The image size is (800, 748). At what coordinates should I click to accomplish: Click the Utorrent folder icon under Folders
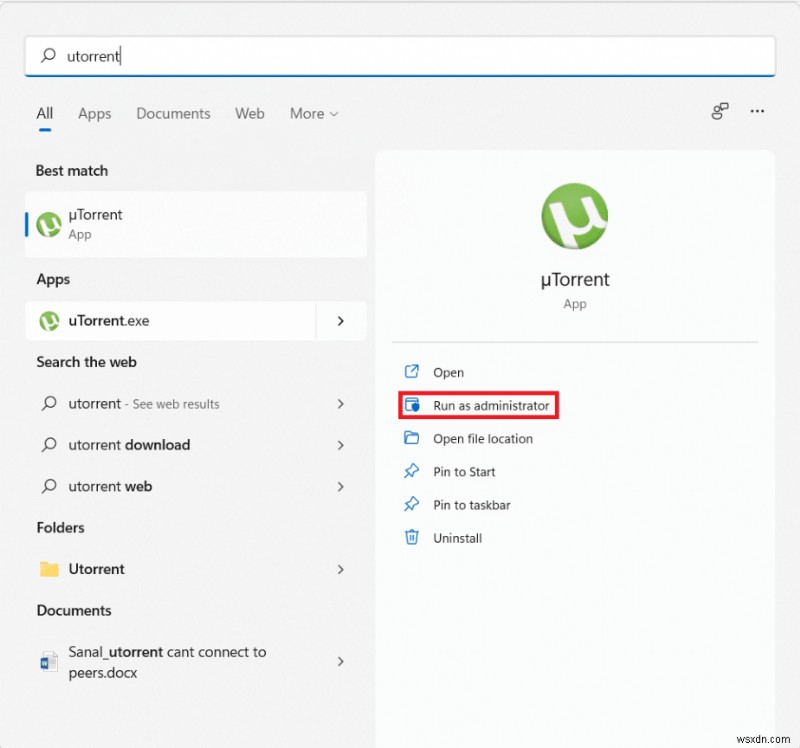(47, 569)
